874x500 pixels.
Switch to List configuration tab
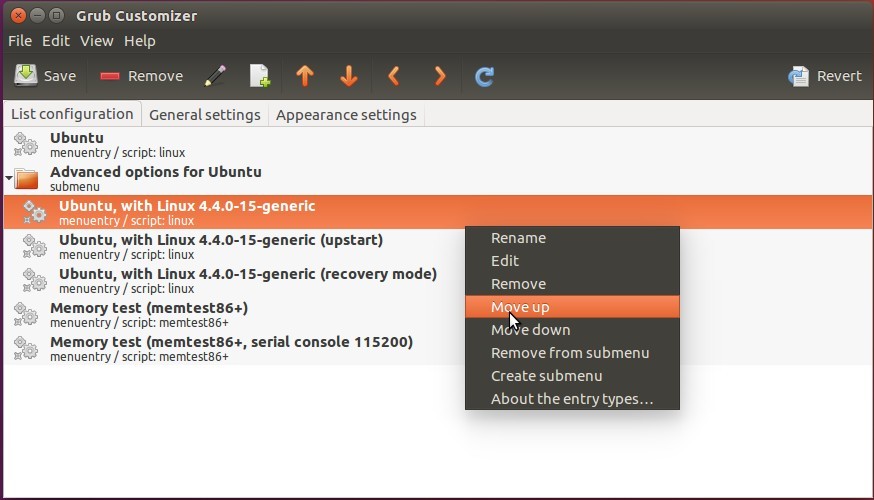[x=72, y=114]
